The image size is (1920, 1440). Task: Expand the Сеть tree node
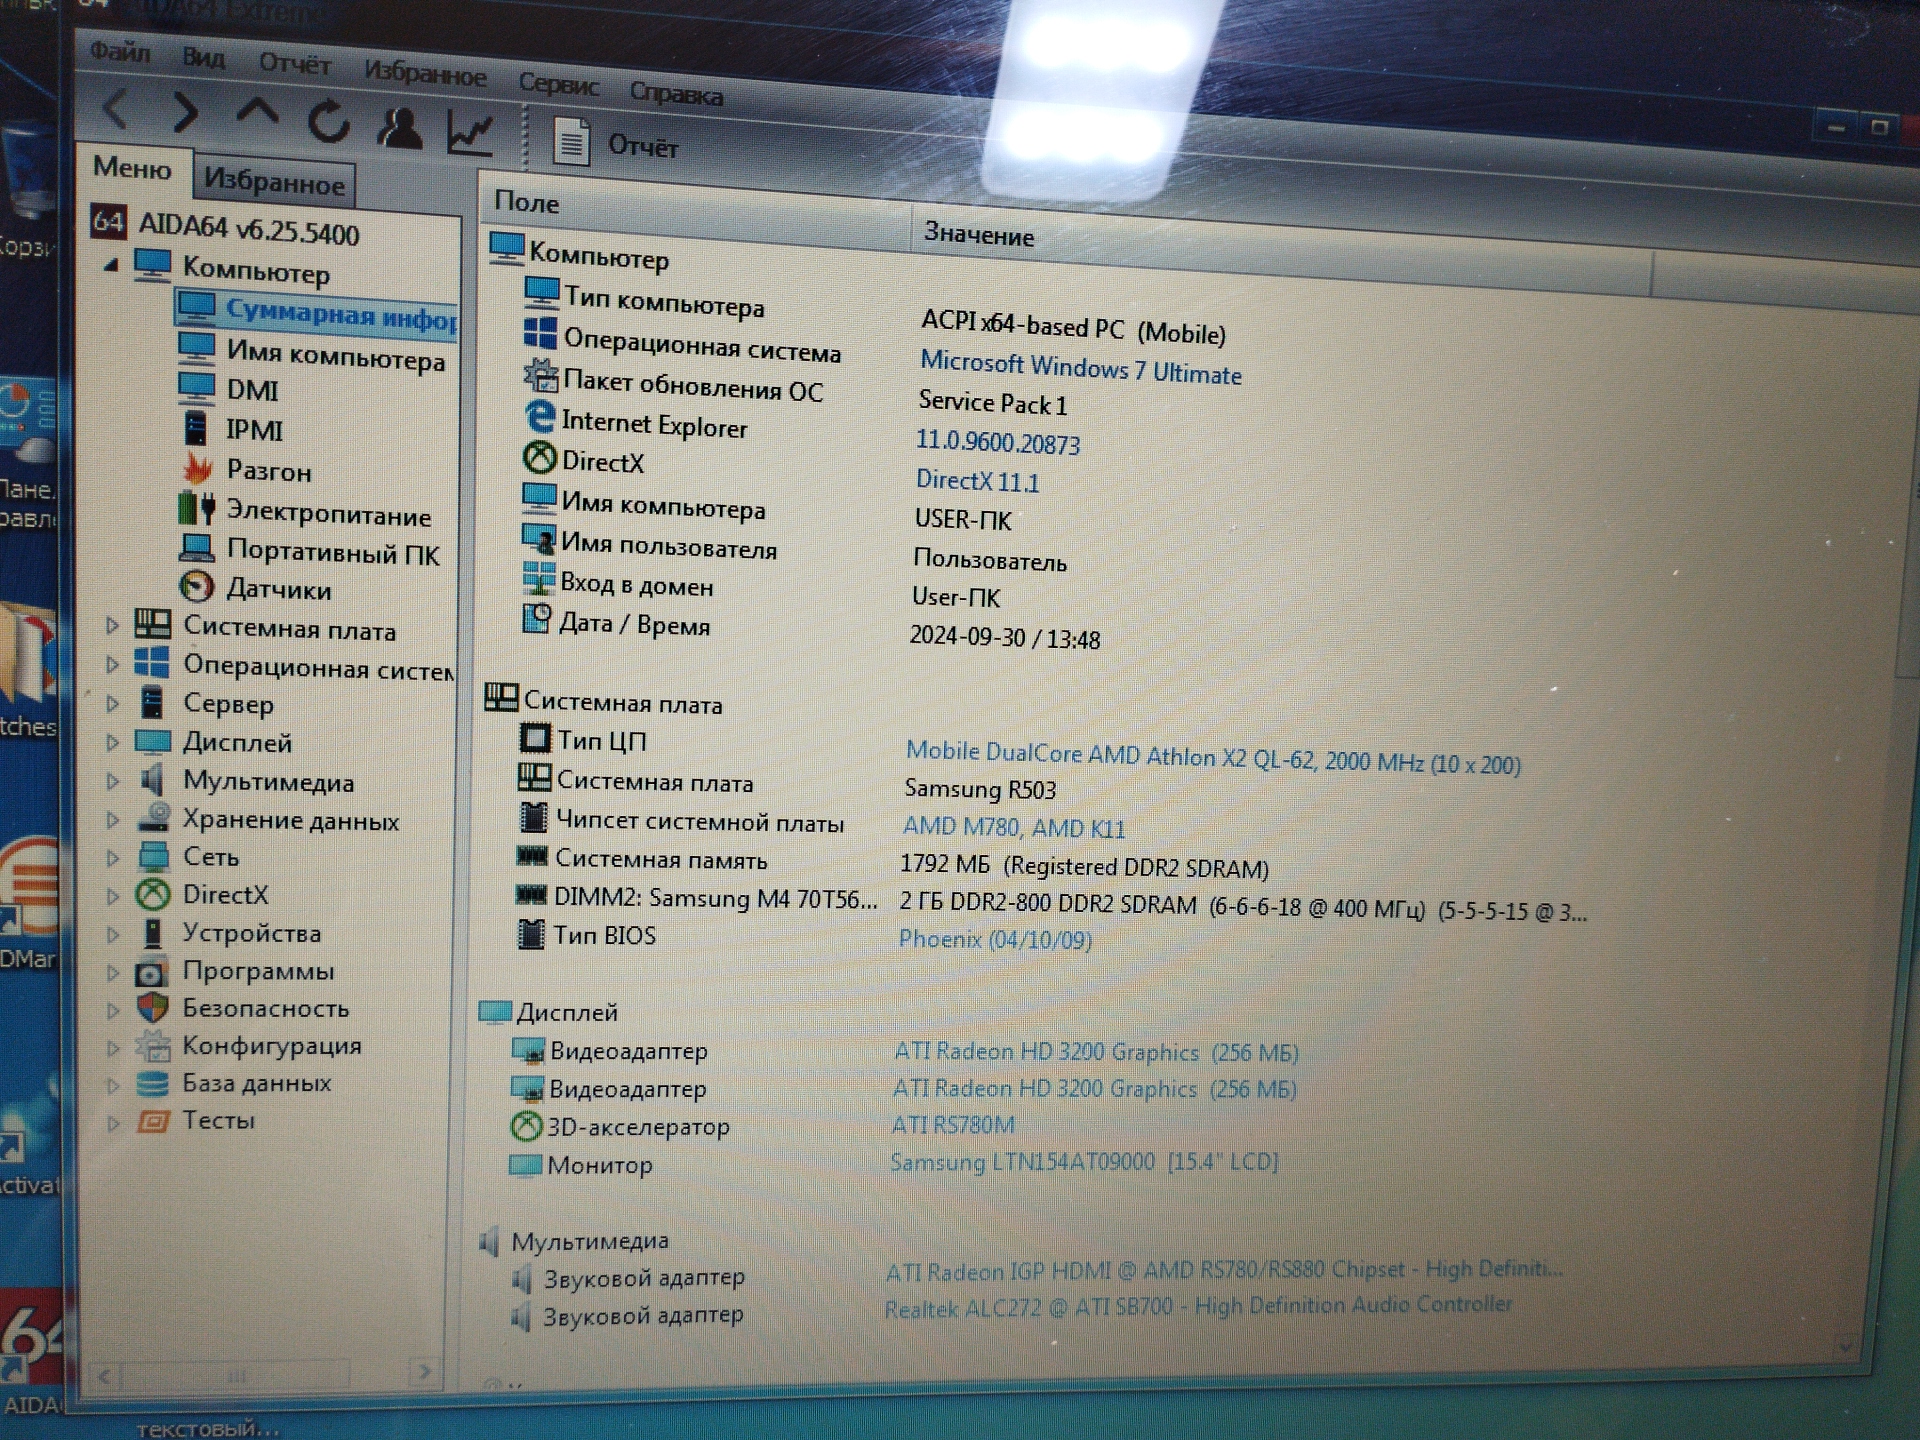coord(112,857)
